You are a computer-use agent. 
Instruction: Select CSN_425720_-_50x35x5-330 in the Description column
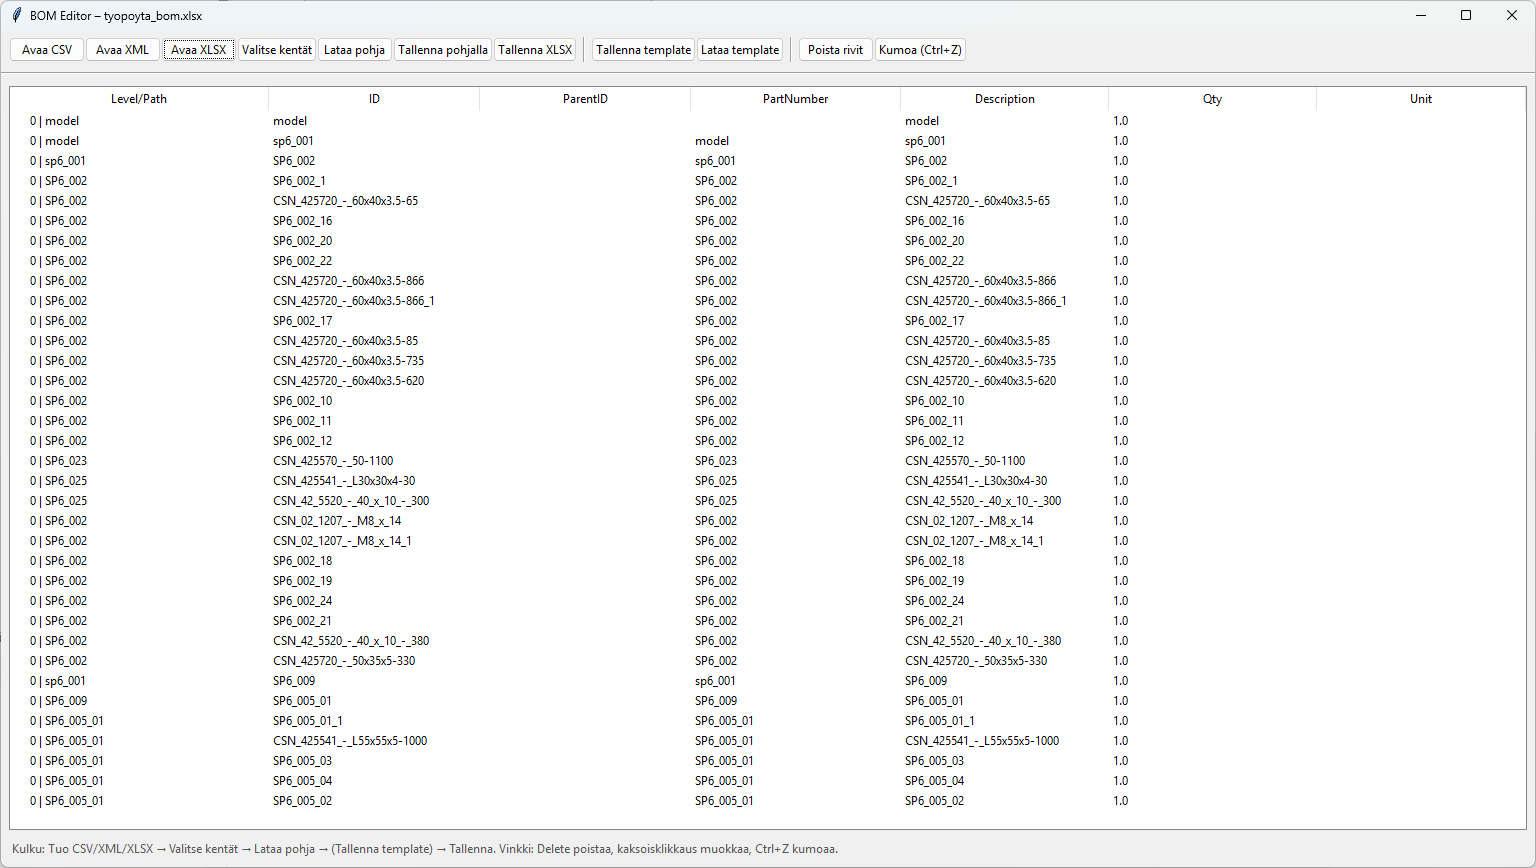click(x=976, y=661)
